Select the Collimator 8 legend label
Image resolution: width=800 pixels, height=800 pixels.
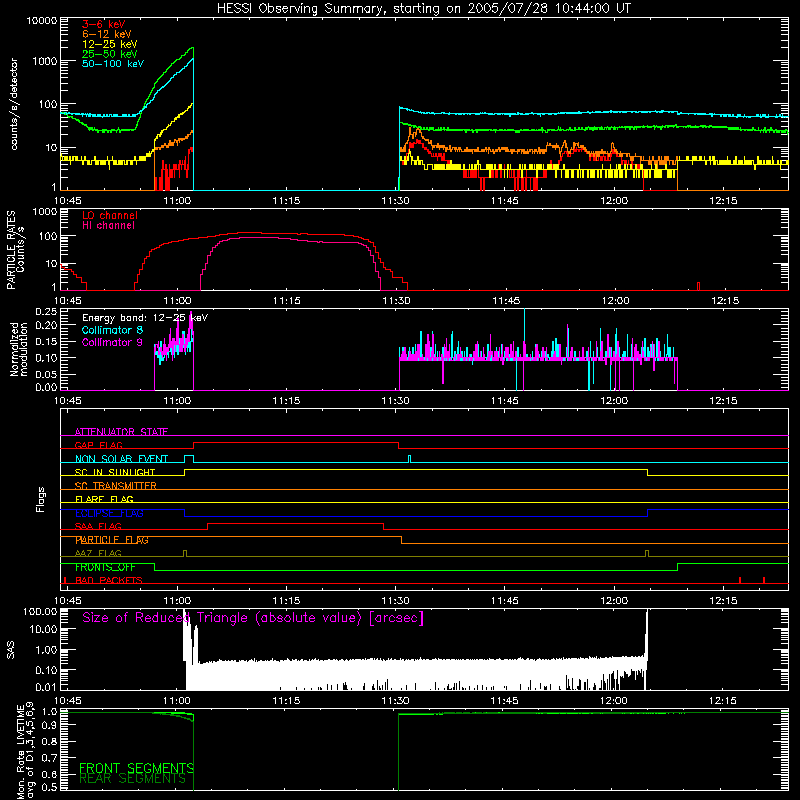click(112, 330)
